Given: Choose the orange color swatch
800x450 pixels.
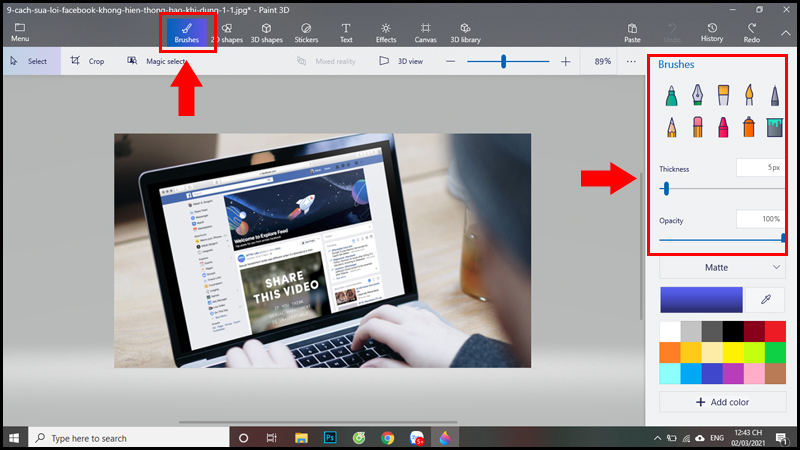Looking at the screenshot, I should (670, 353).
